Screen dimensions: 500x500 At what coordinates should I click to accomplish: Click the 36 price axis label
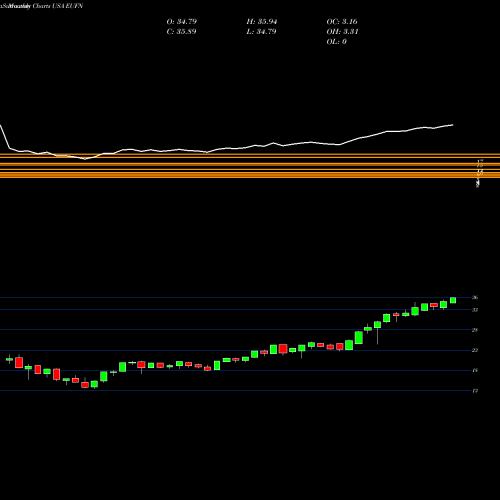pos(475,298)
